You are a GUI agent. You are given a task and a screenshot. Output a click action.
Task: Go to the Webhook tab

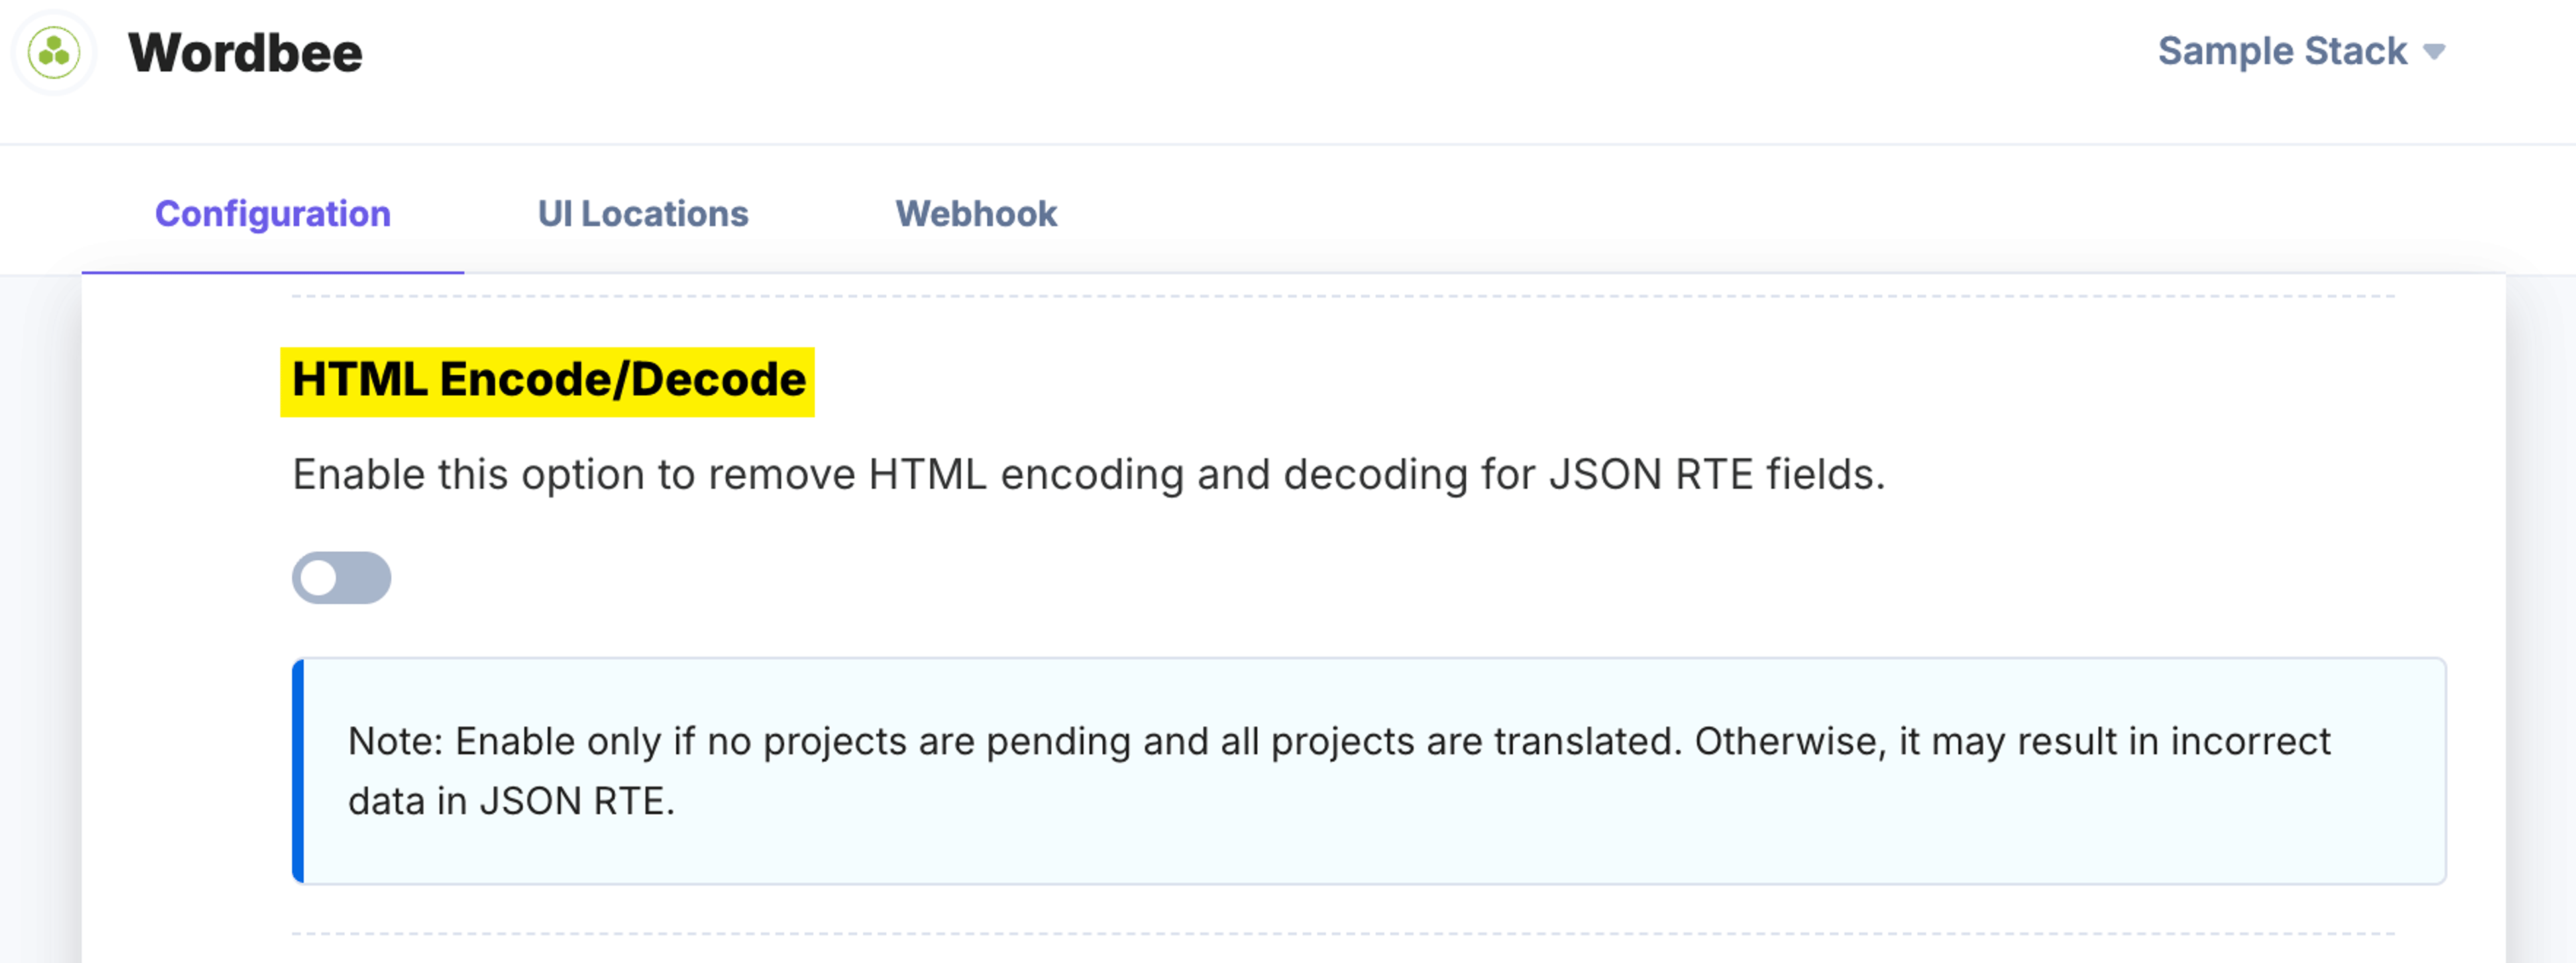[976, 214]
